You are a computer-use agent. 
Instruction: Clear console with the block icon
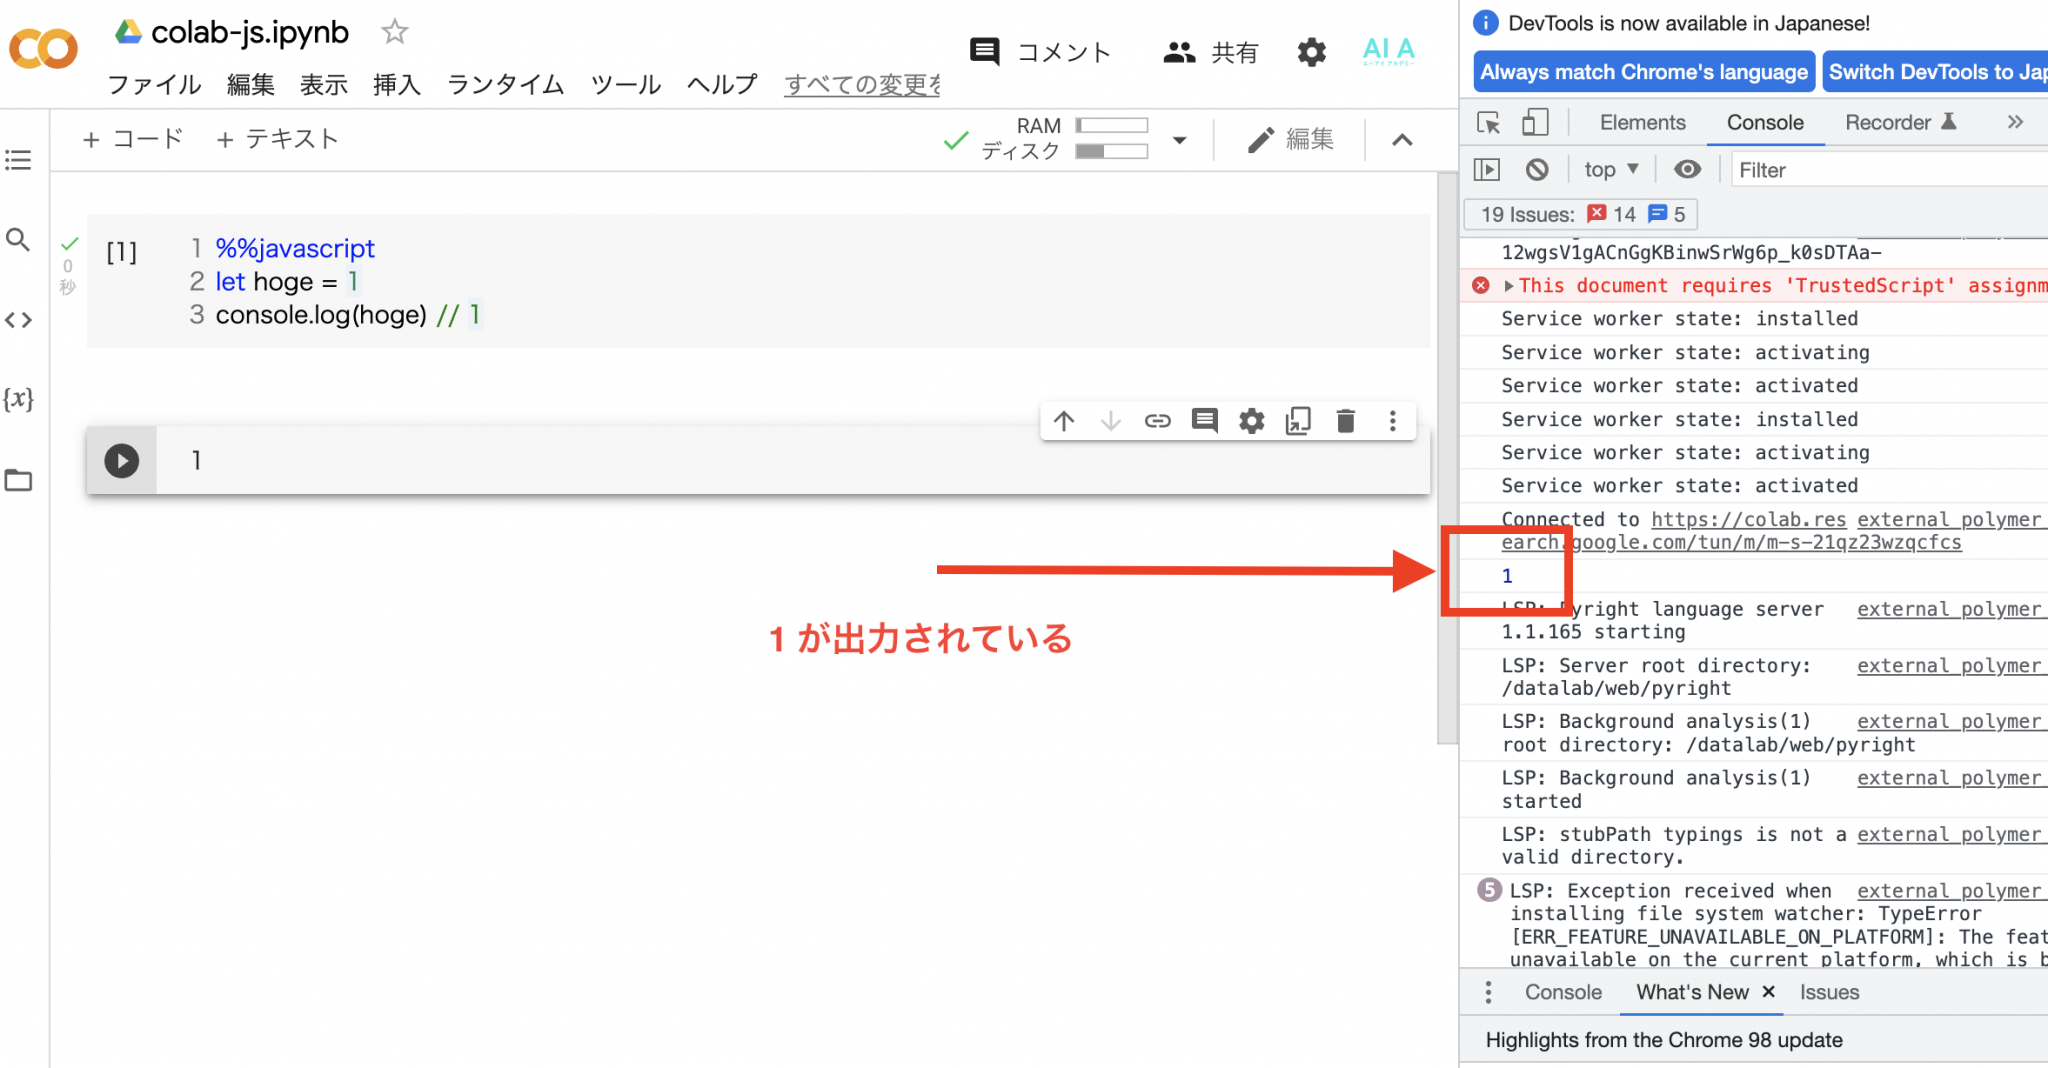click(x=1537, y=170)
